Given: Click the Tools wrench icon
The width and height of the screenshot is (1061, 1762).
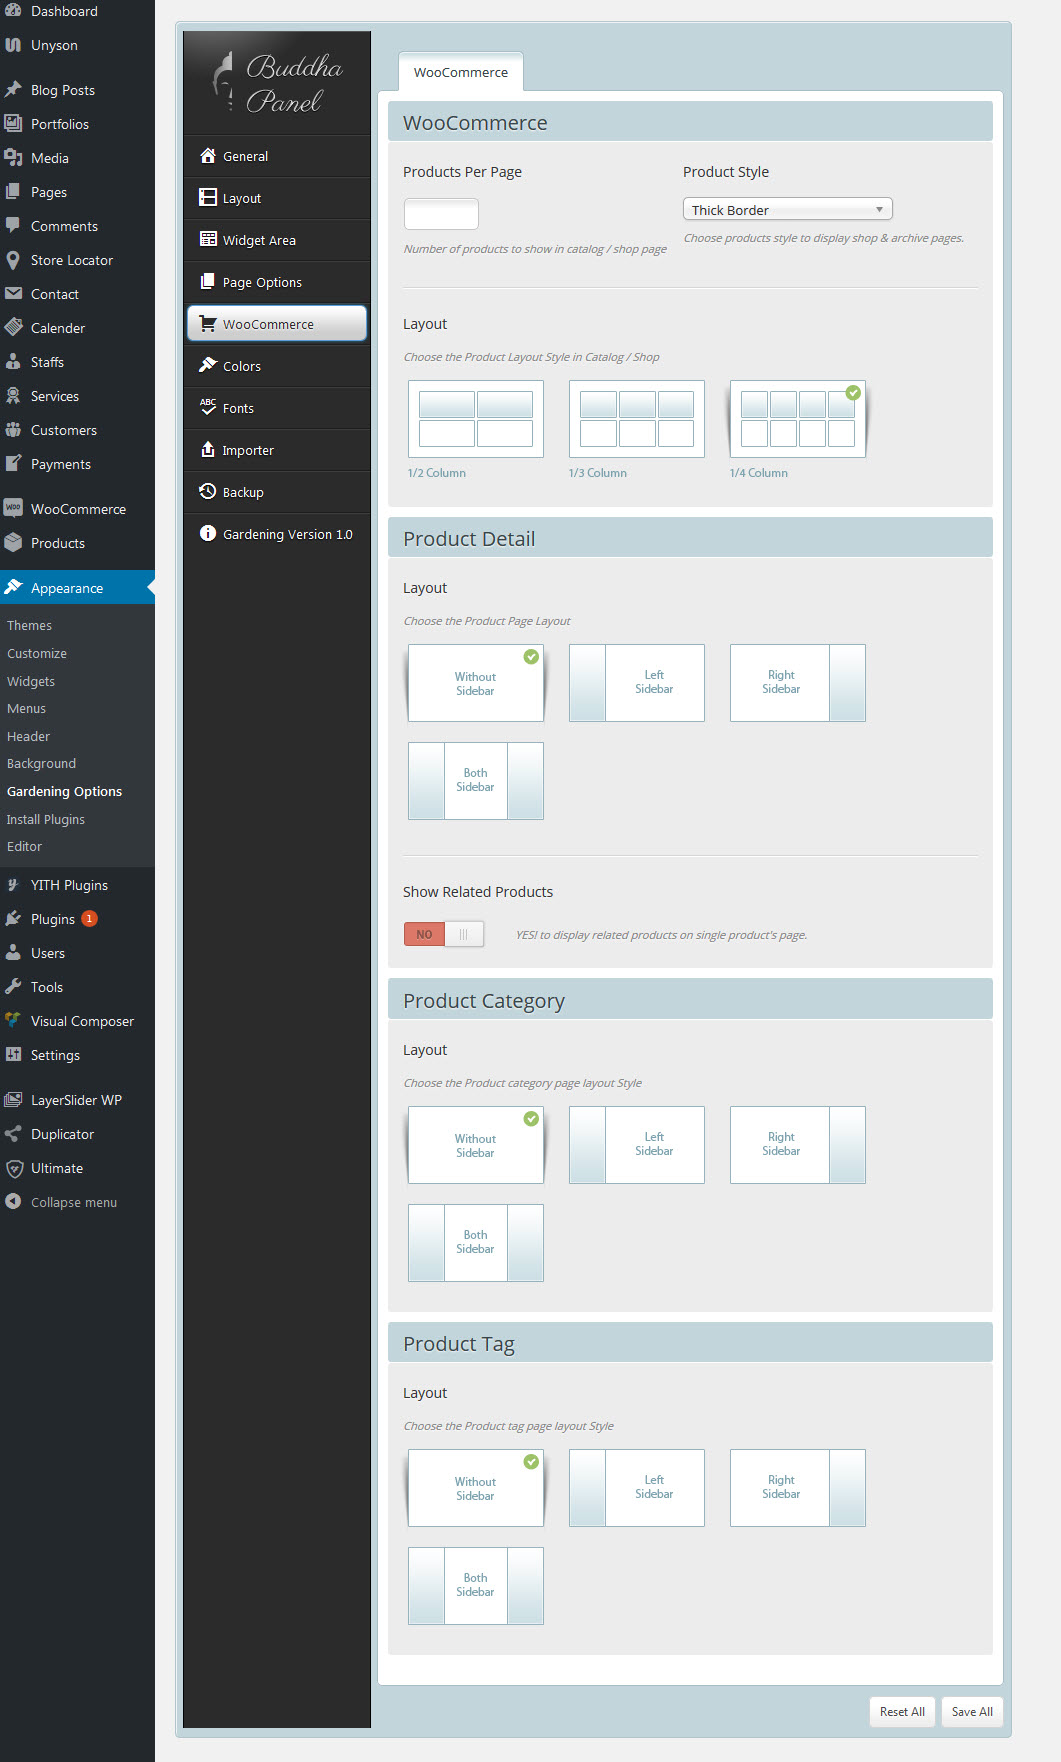Looking at the screenshot, I should [13, 987].
